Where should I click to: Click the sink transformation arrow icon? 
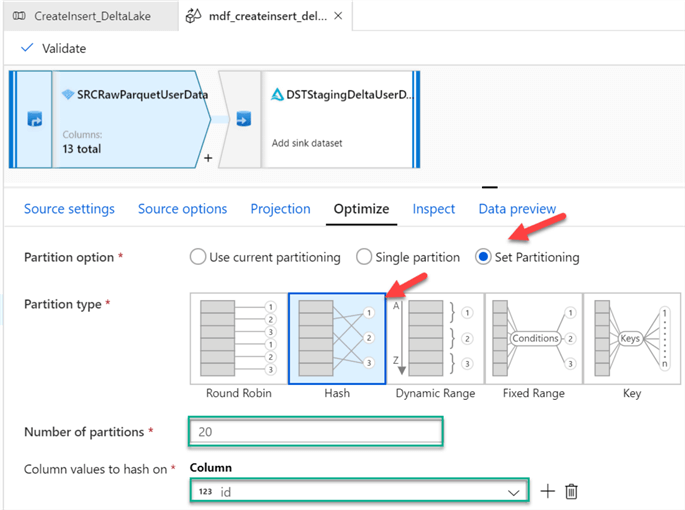(243, 119)
